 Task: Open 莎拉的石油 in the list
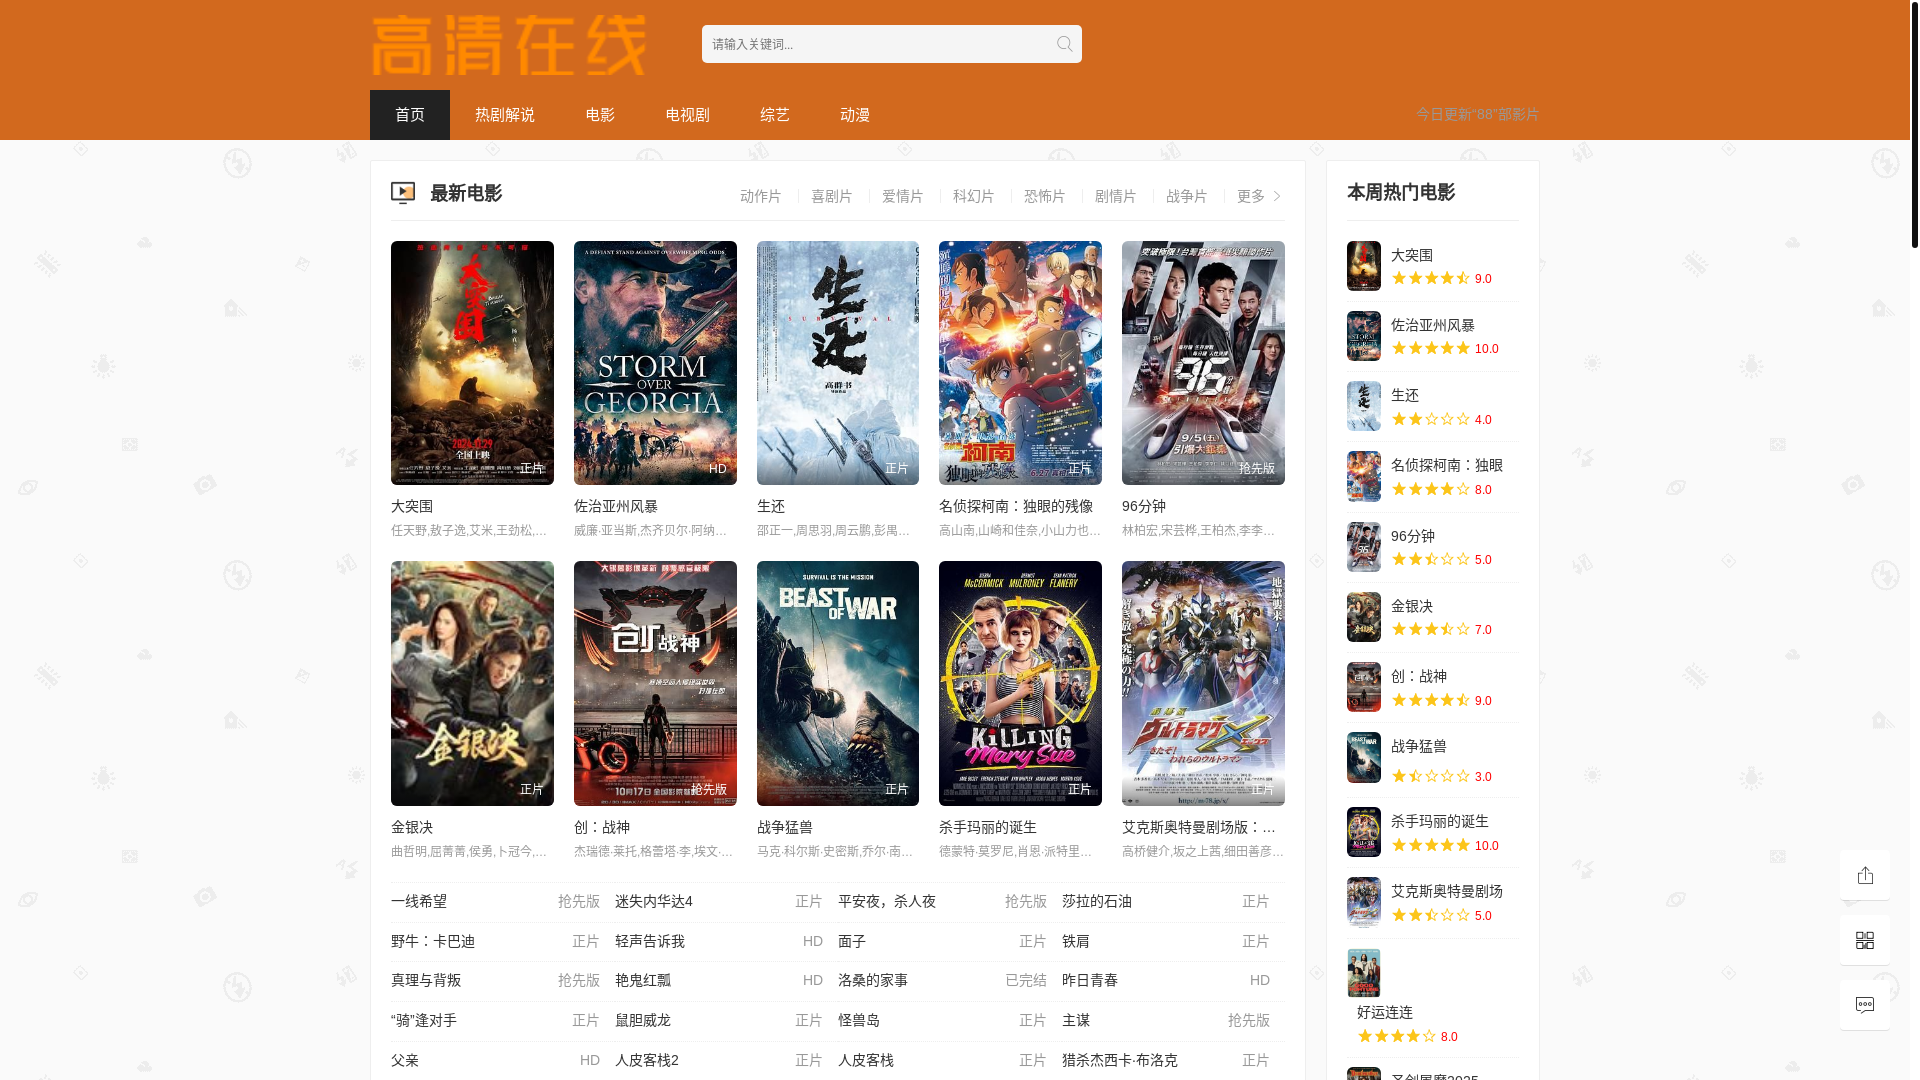coord(1097,901)
